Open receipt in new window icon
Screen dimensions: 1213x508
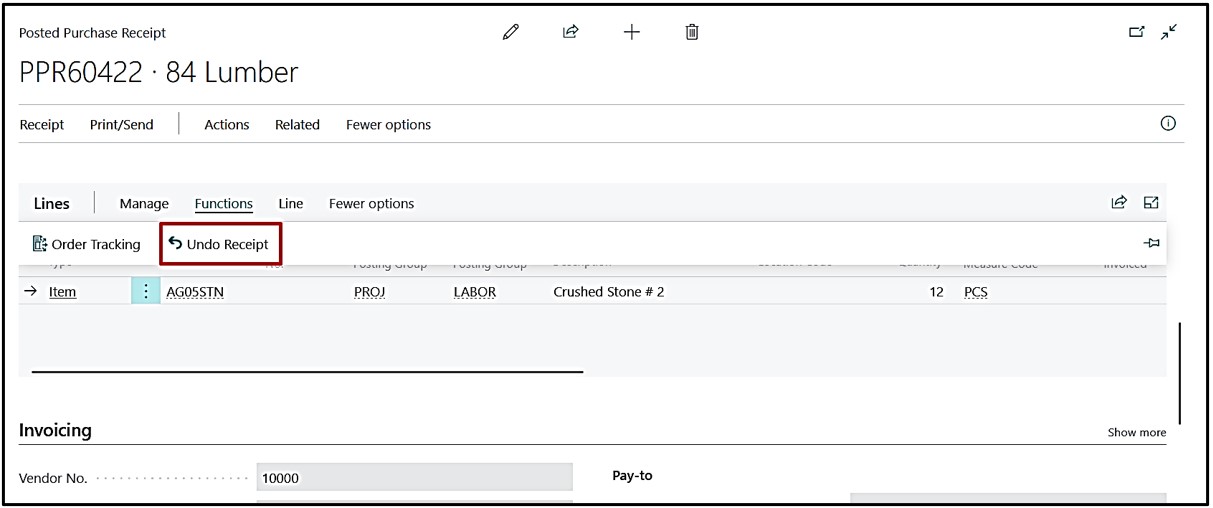coord(1136,32)
